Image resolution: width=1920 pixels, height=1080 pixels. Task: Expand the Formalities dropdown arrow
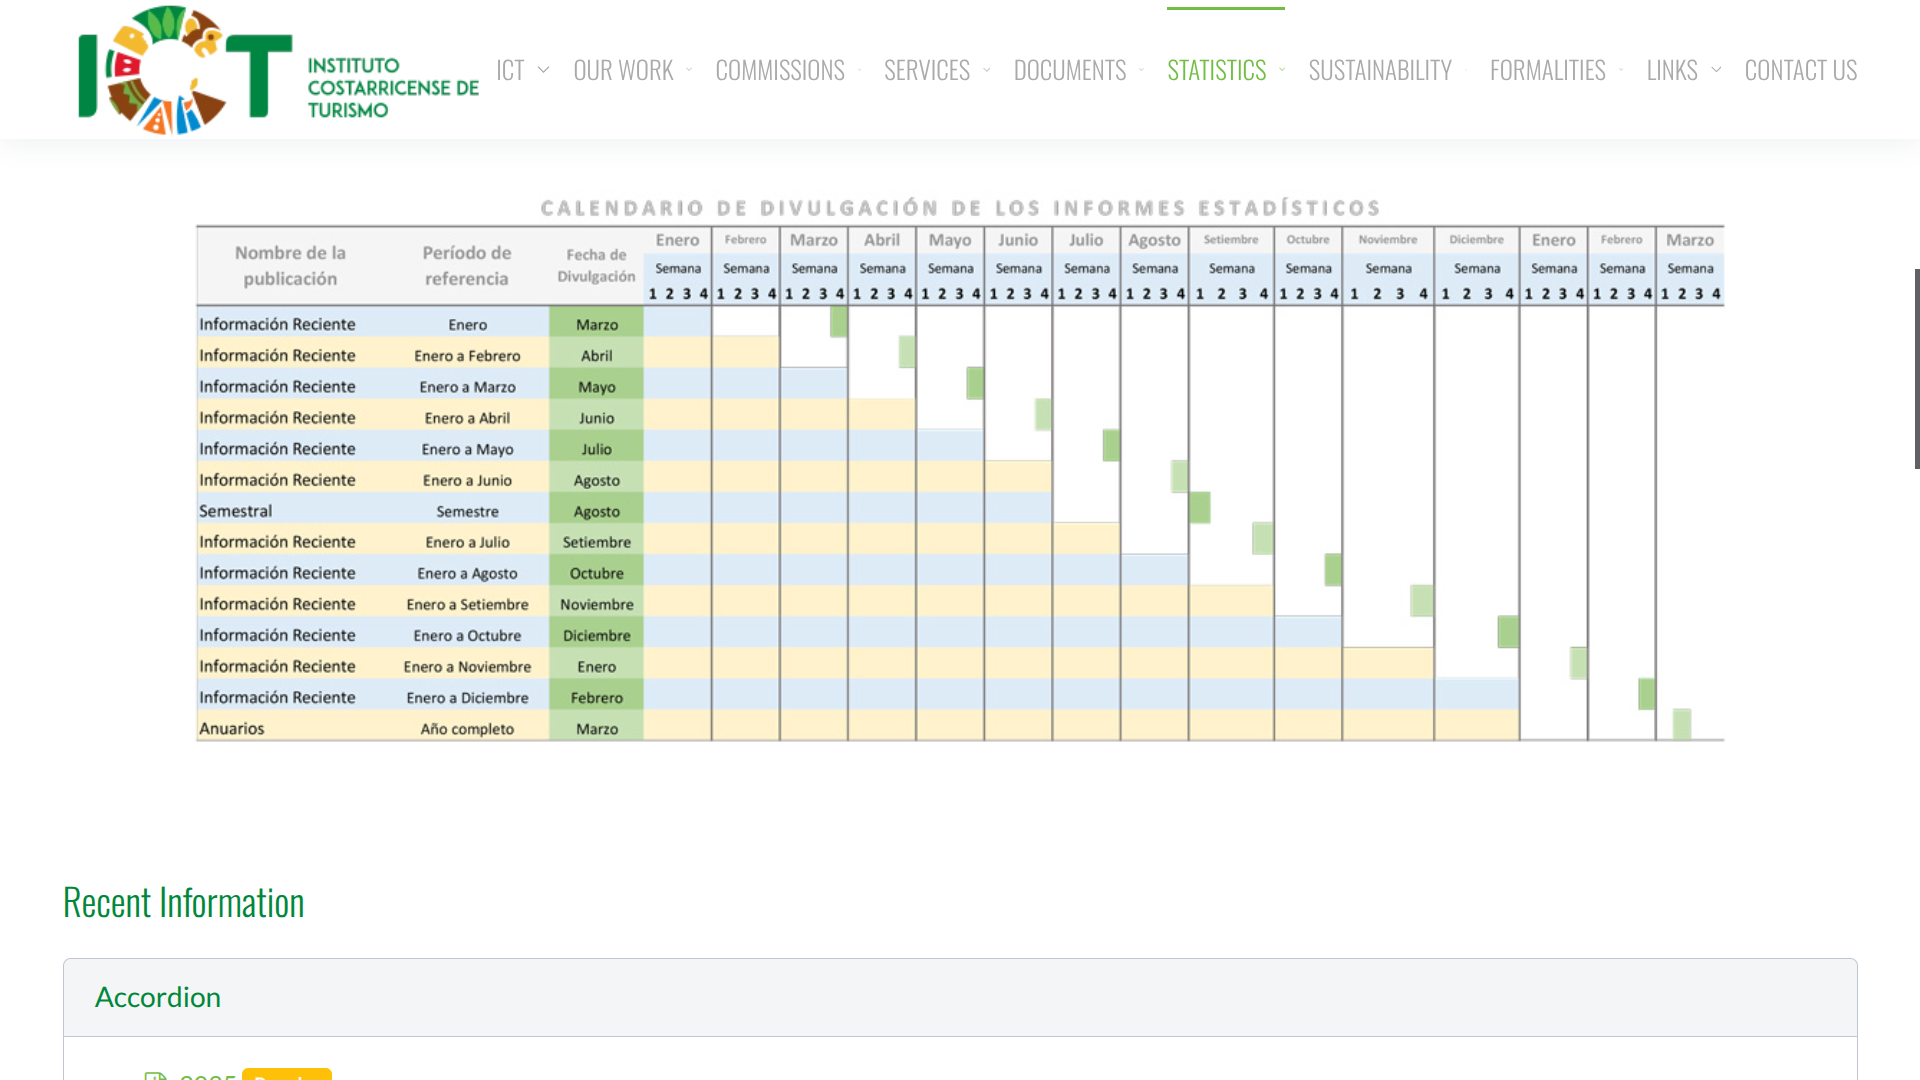1621,70
